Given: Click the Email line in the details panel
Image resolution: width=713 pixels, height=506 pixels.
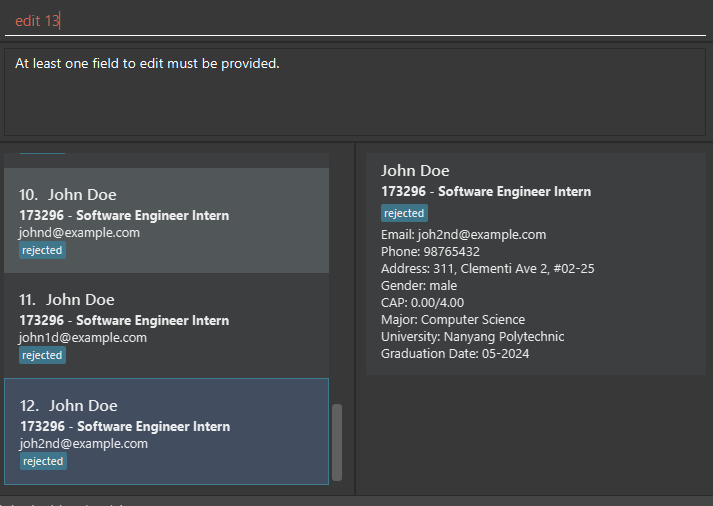Looking at the screenshot, I should 463,235.
